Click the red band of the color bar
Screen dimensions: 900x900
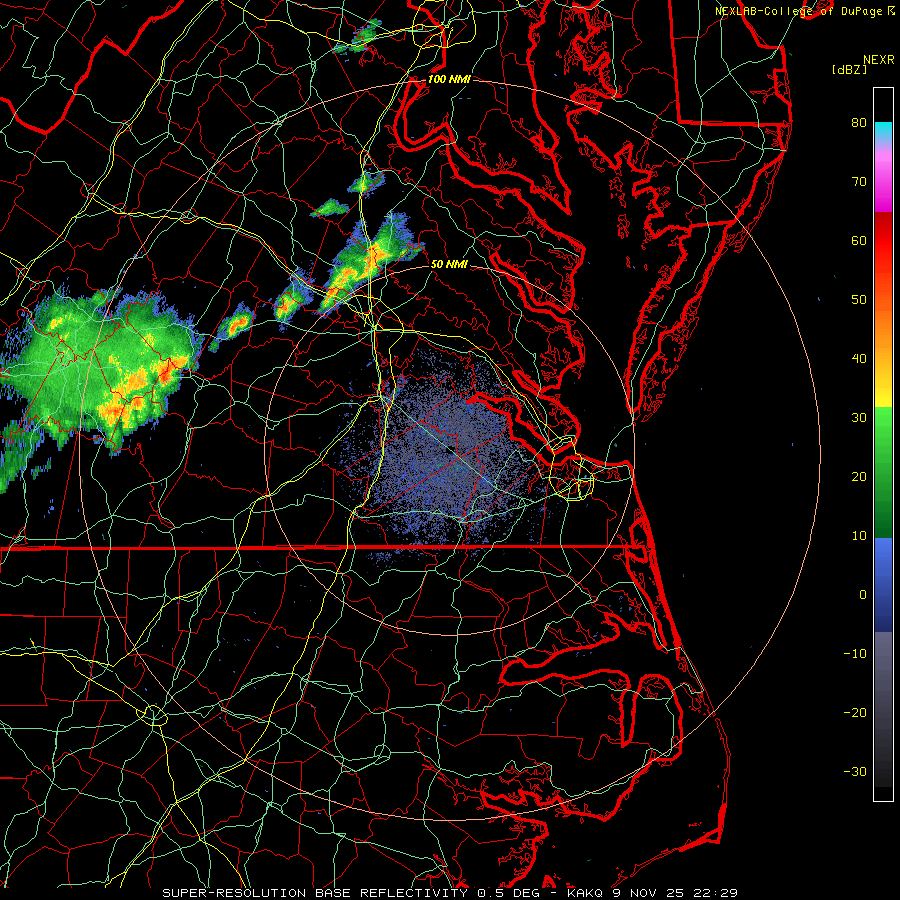883,241
